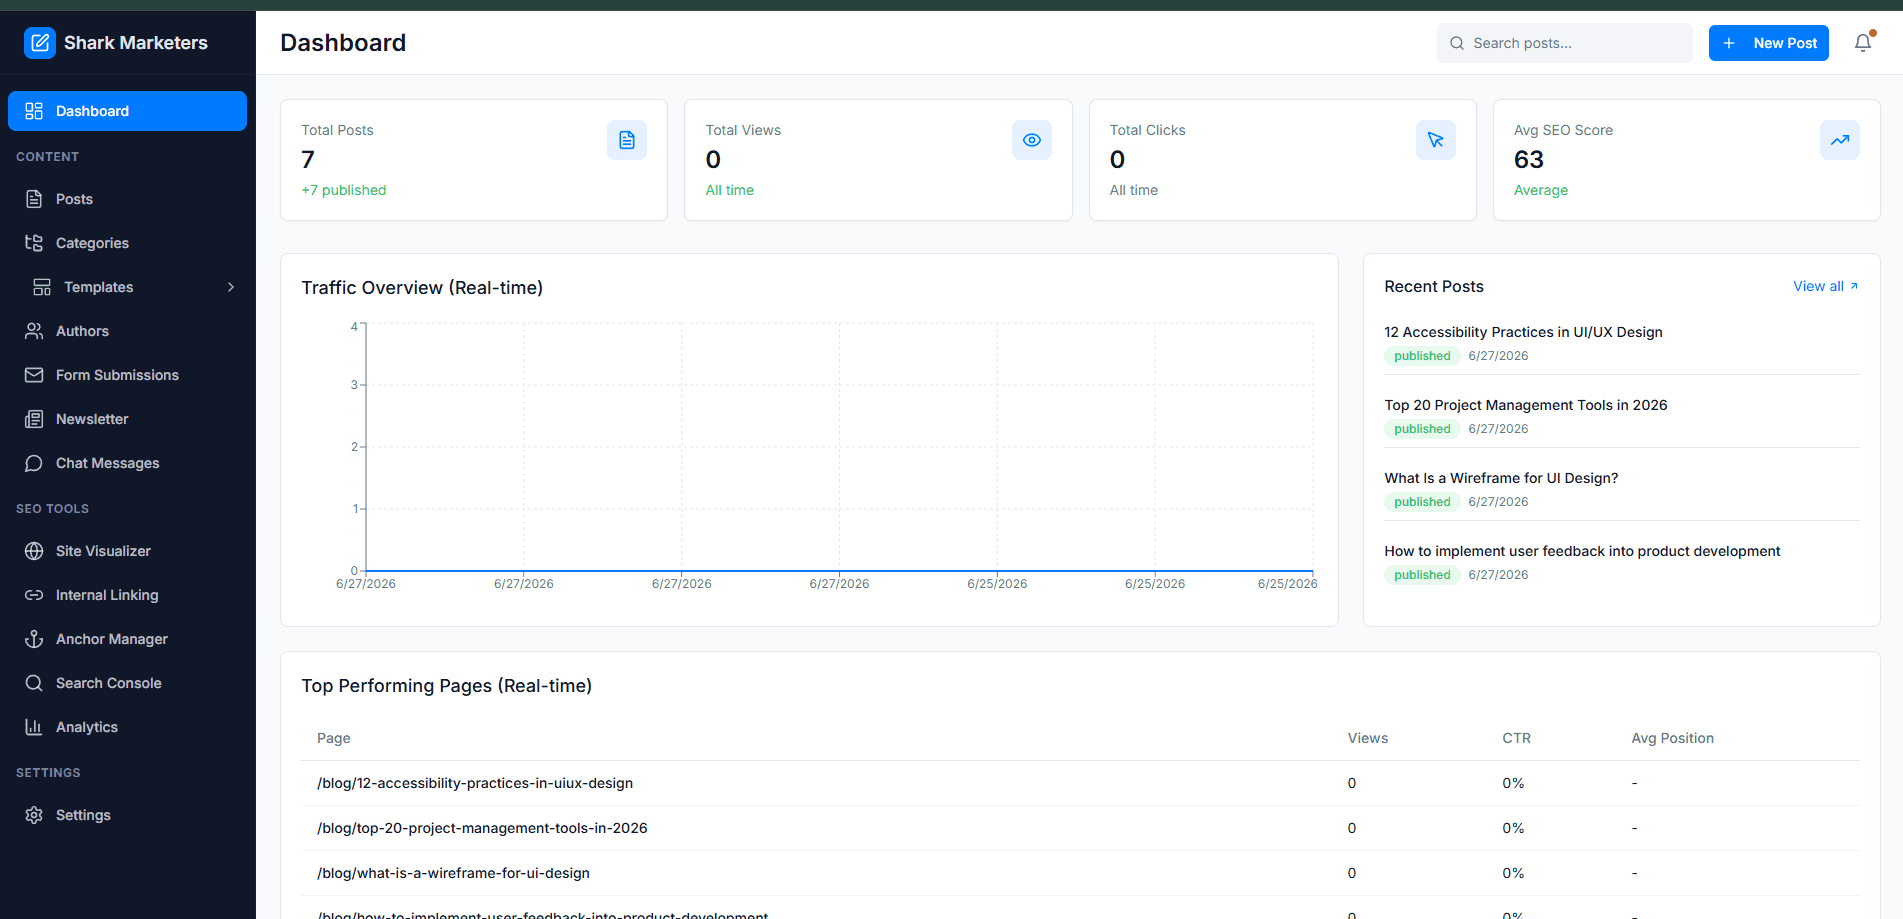This screenshot has width=1903, height=919.
Task: Focus the Search posts input field
Action: (x=1564, y=43)
